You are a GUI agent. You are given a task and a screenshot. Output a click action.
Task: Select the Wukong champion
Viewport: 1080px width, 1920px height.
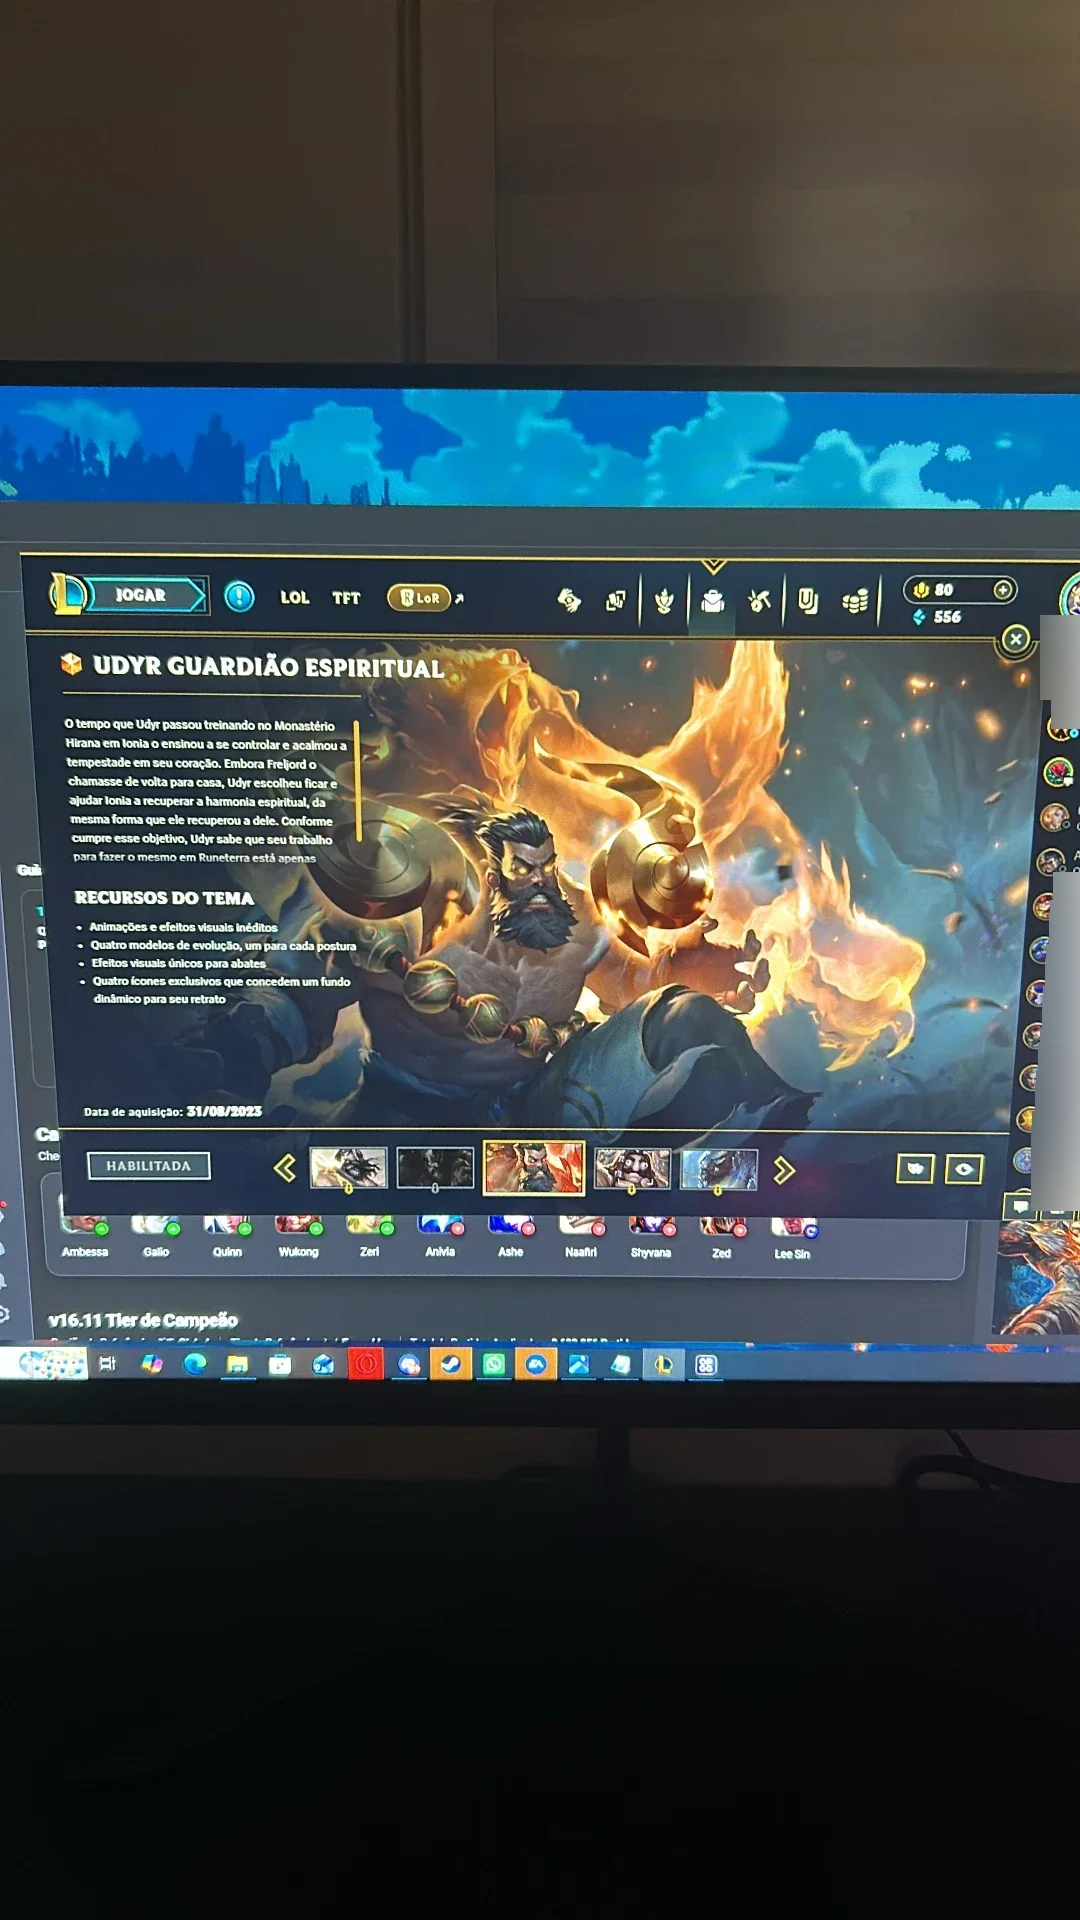(x=298, y=1237)
